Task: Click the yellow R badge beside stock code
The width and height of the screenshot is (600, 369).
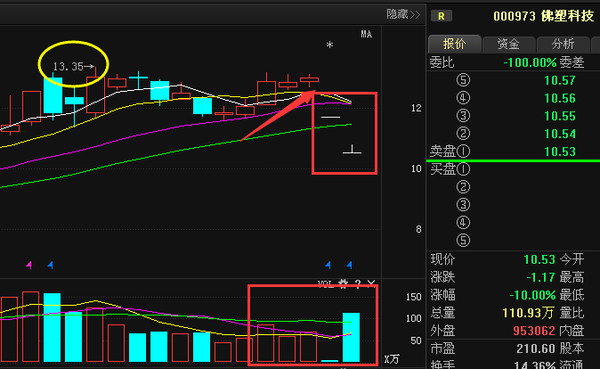Action: tap(441, 16)
